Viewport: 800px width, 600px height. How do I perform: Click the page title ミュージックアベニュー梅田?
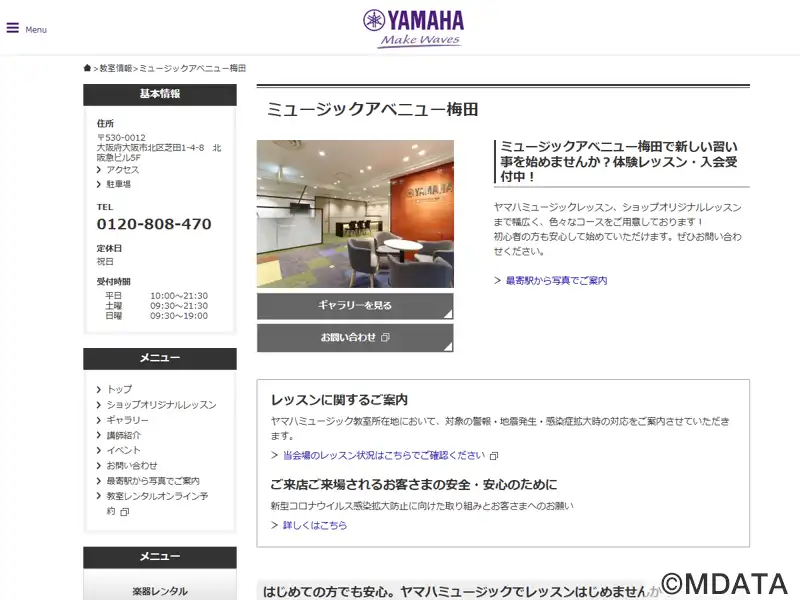(x=372, y=109)
